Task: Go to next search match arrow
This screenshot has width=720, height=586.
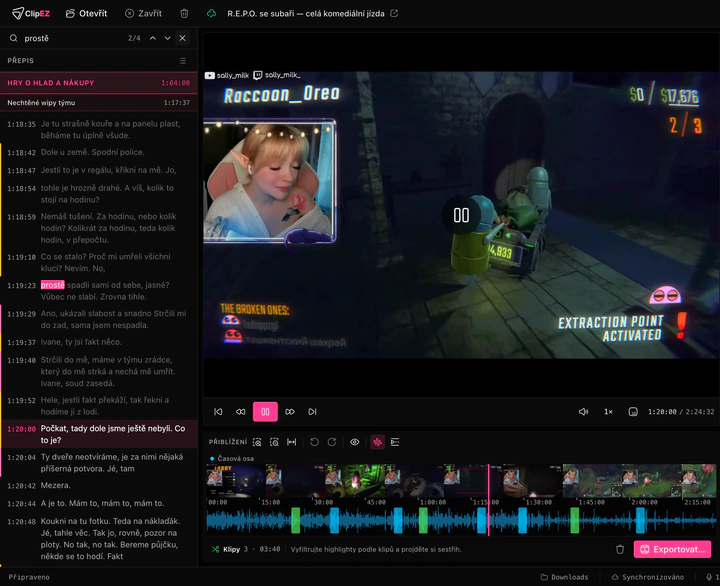Action: [x=168, y=38]
